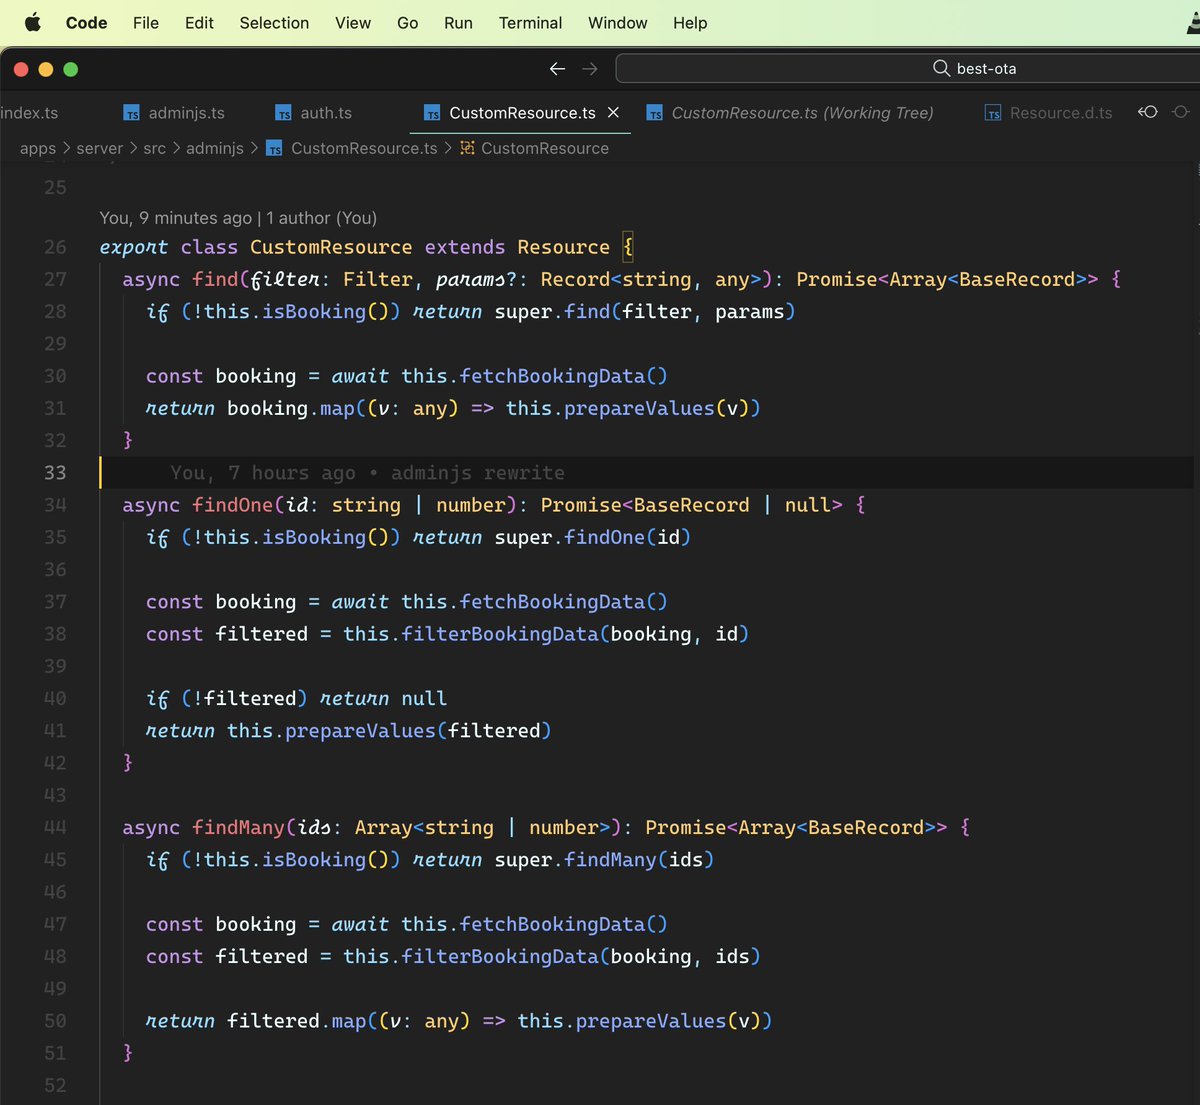Click 'return null' on line 40
1200x1105 pixels.
coord(383,698)
